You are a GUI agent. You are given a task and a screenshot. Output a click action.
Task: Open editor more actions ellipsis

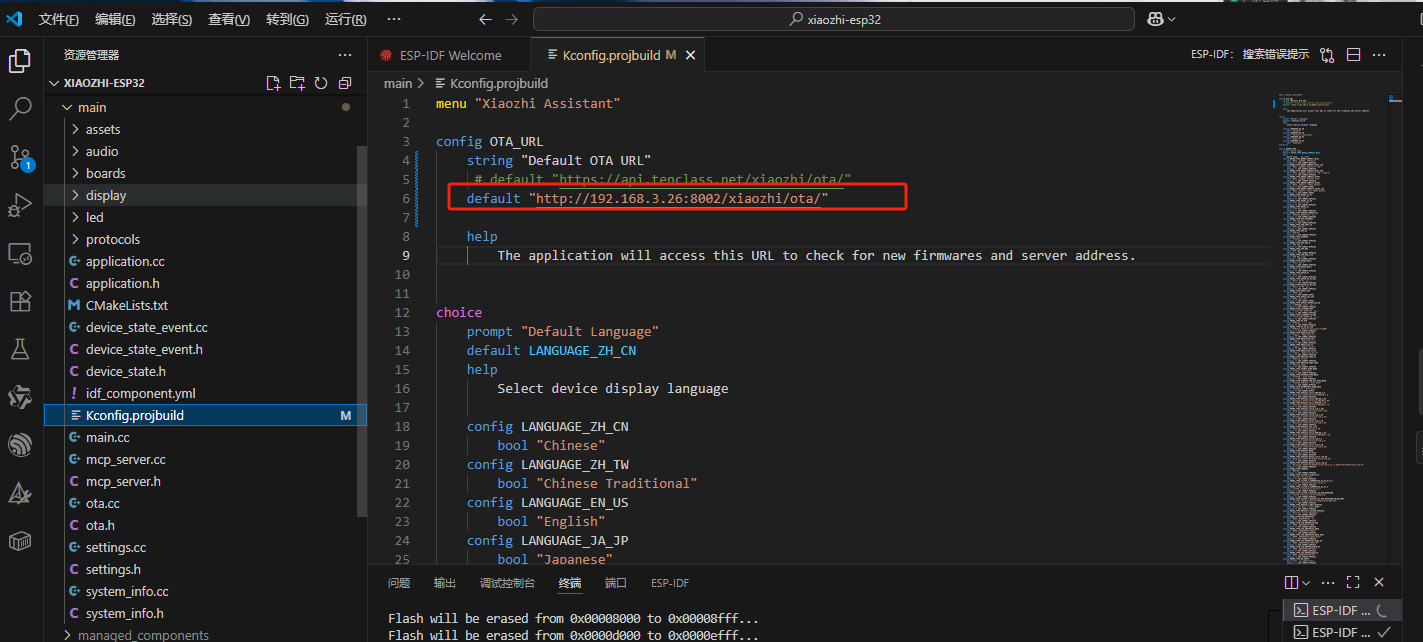pos(1379,55)
